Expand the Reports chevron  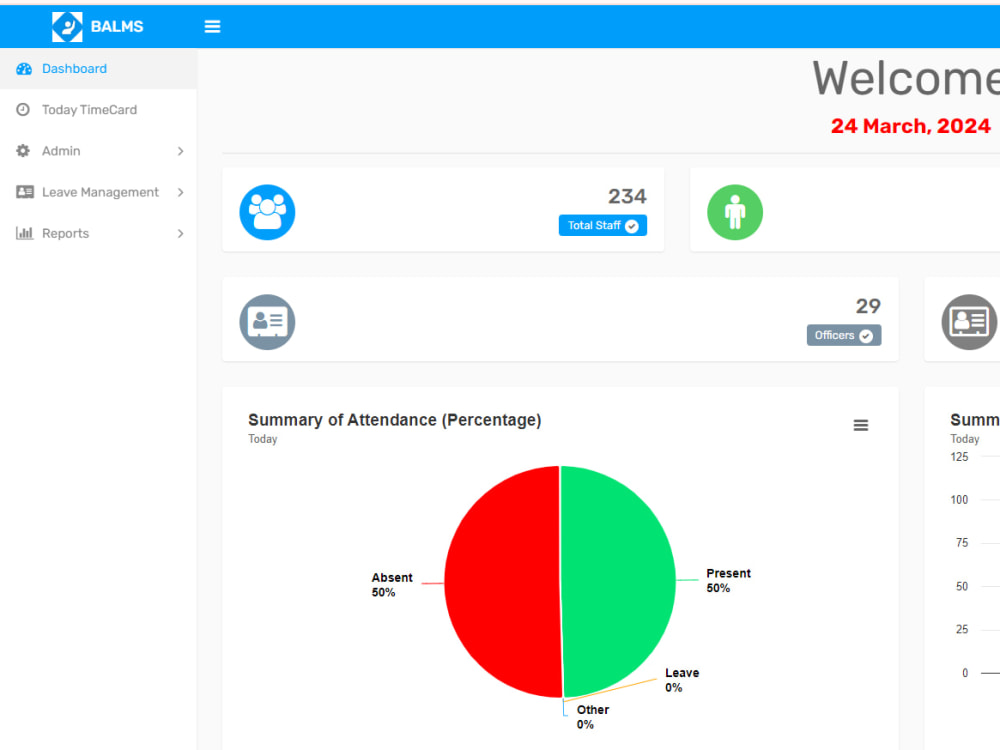click(x=180, y=233)
